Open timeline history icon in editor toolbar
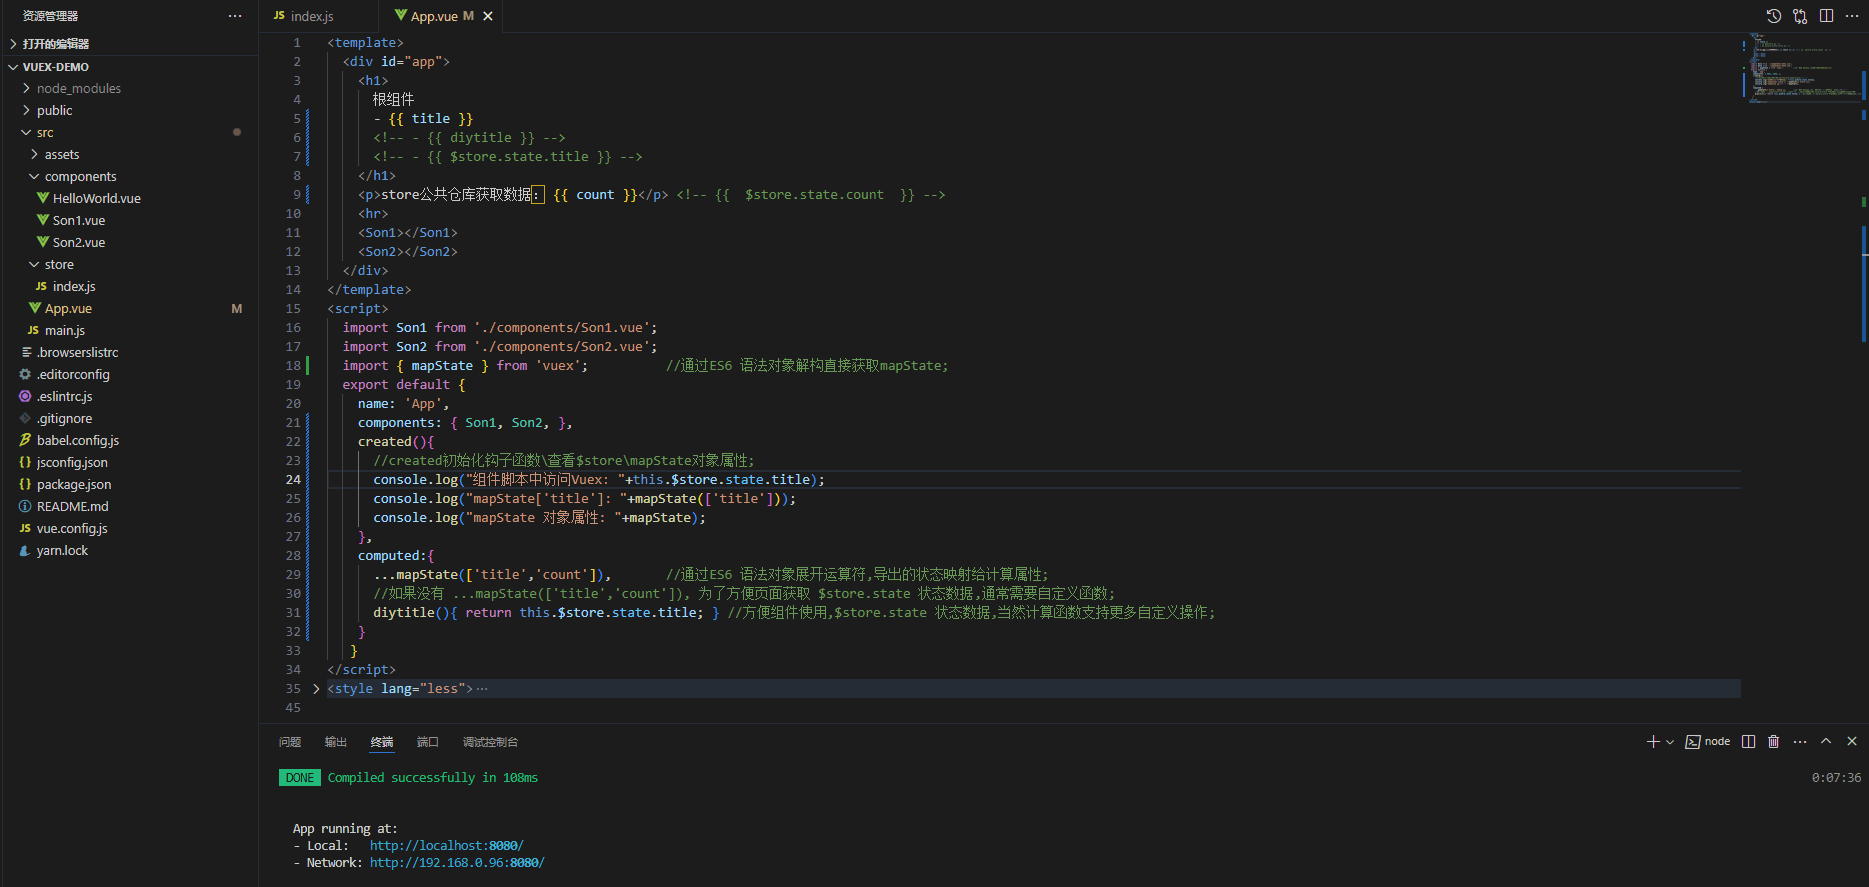 point(1774,16)
